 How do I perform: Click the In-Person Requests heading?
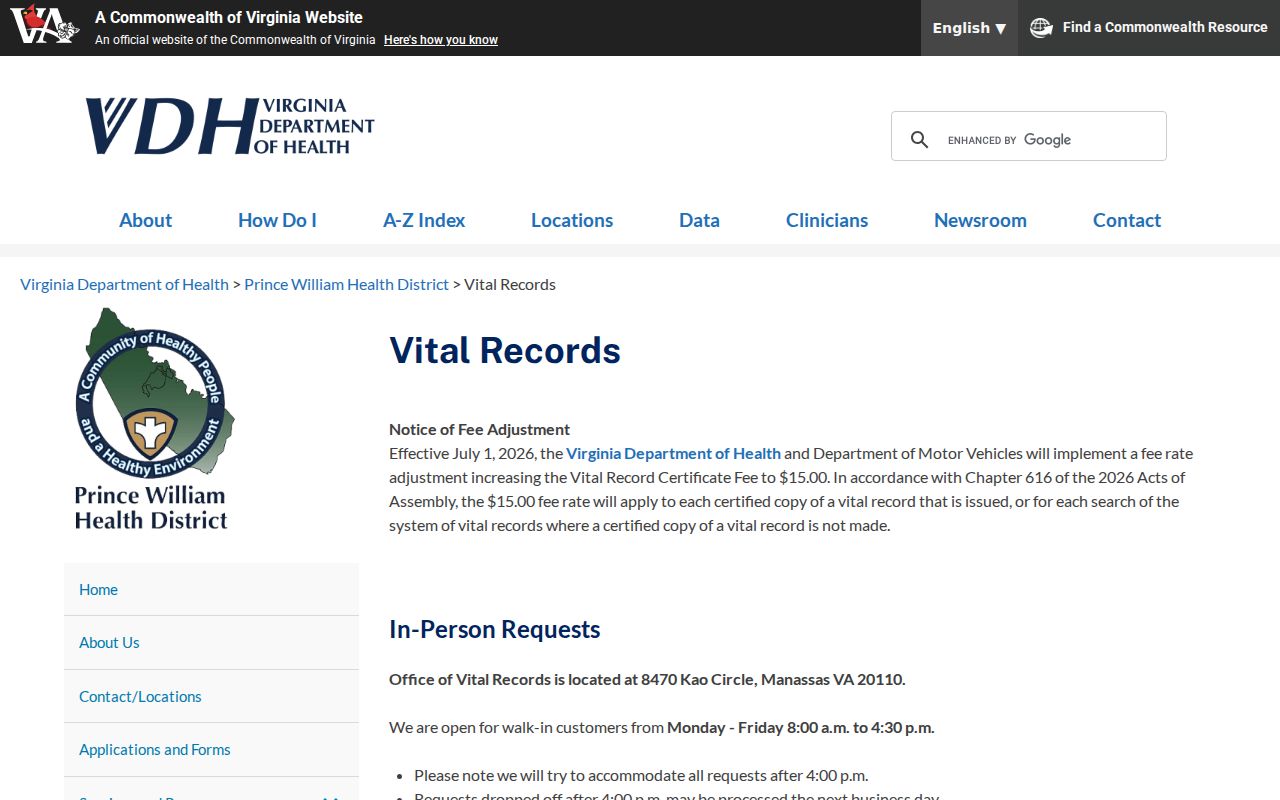click(x=495, y=629)
